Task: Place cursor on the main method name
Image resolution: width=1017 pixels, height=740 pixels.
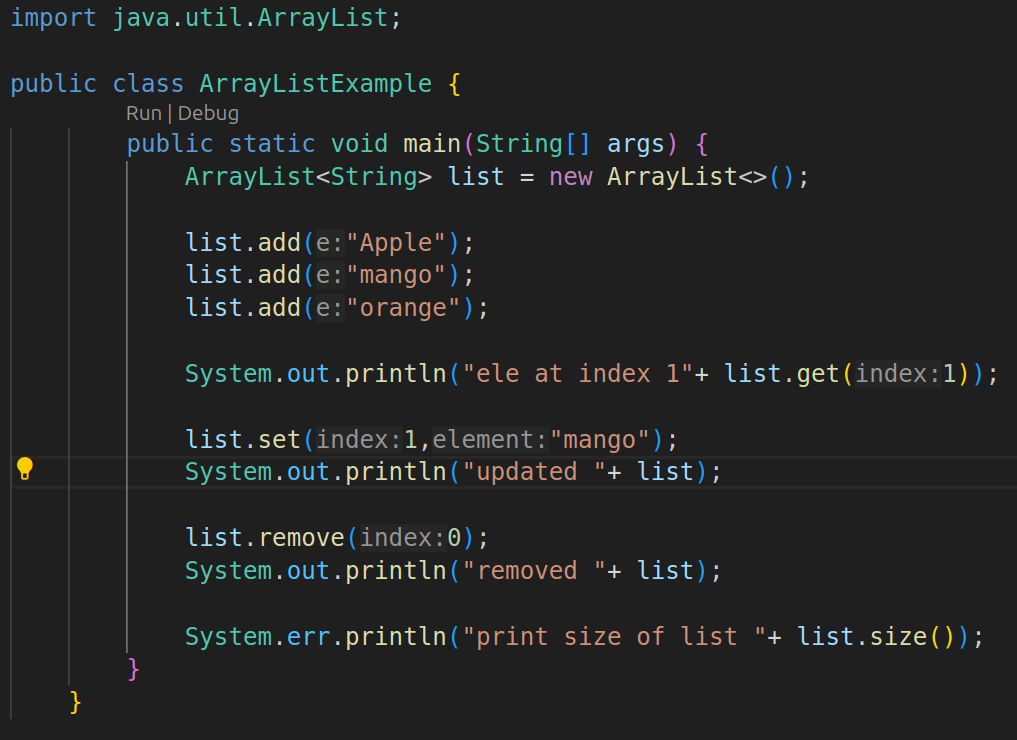Action: [431, 143]
